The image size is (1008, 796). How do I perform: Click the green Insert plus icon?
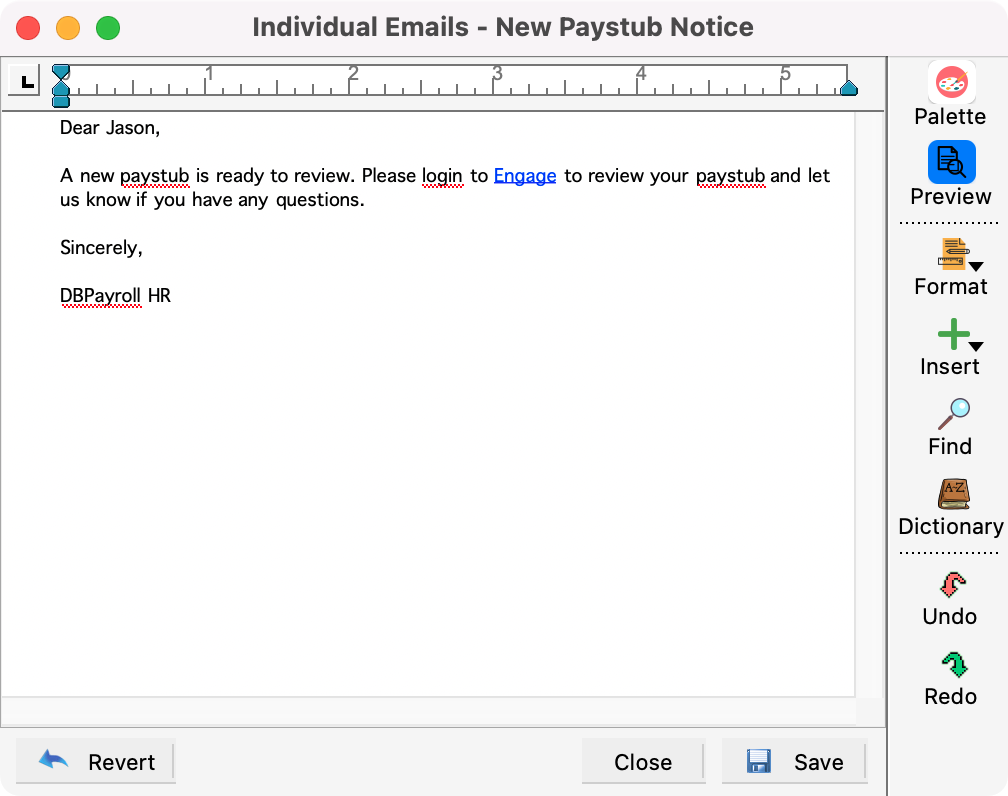coord(953,334)
